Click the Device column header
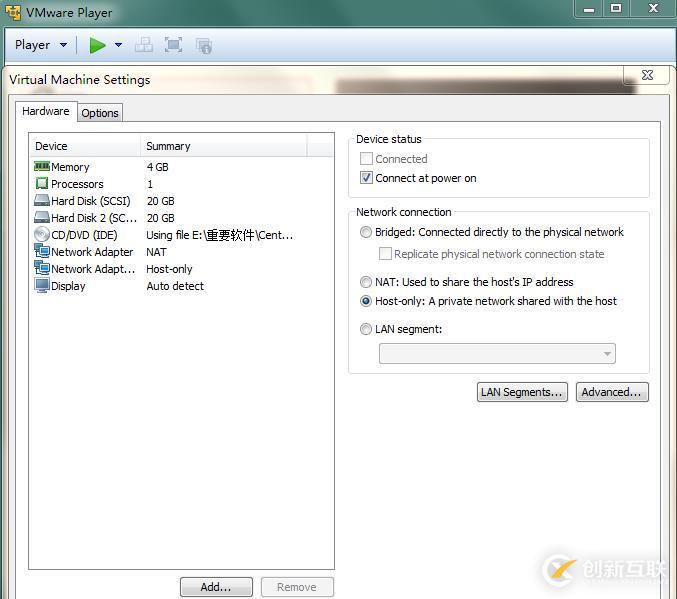This screenshot has height=599, width=677. (85, 146)
